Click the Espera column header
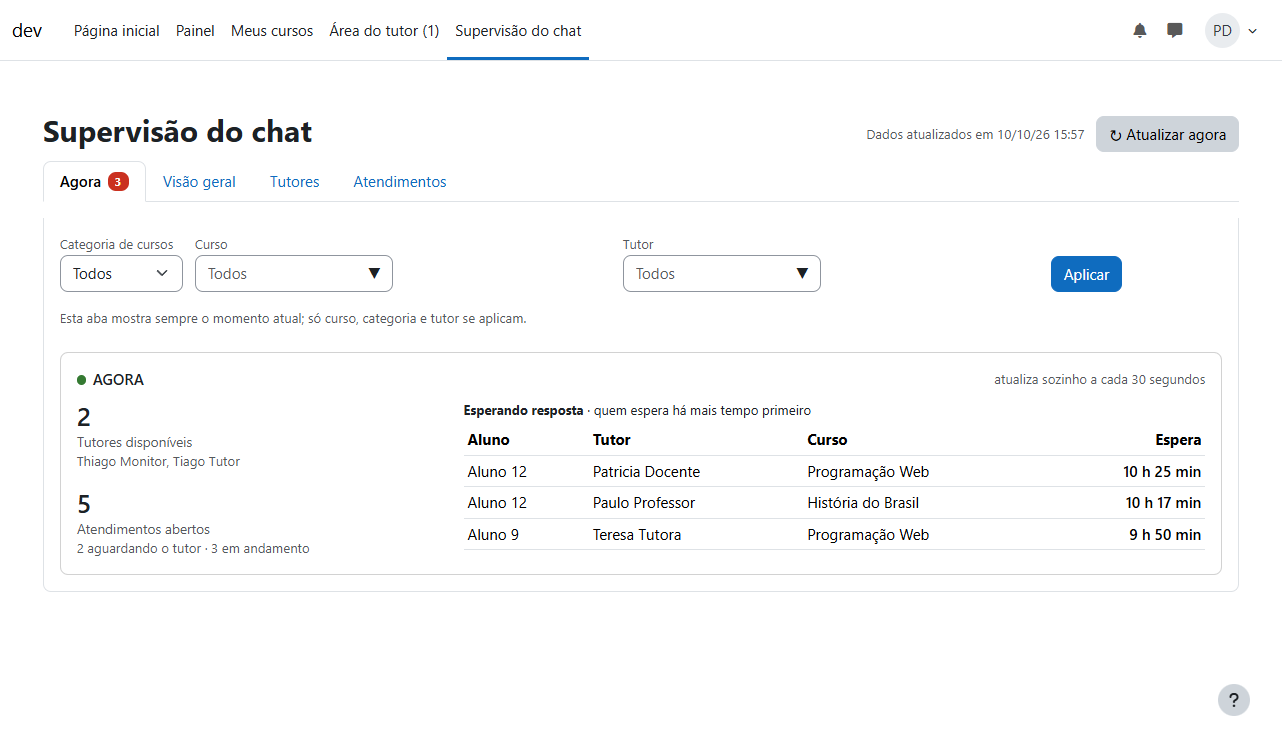Screen dimensions: 1282x748 click(x=1178, y=440)
